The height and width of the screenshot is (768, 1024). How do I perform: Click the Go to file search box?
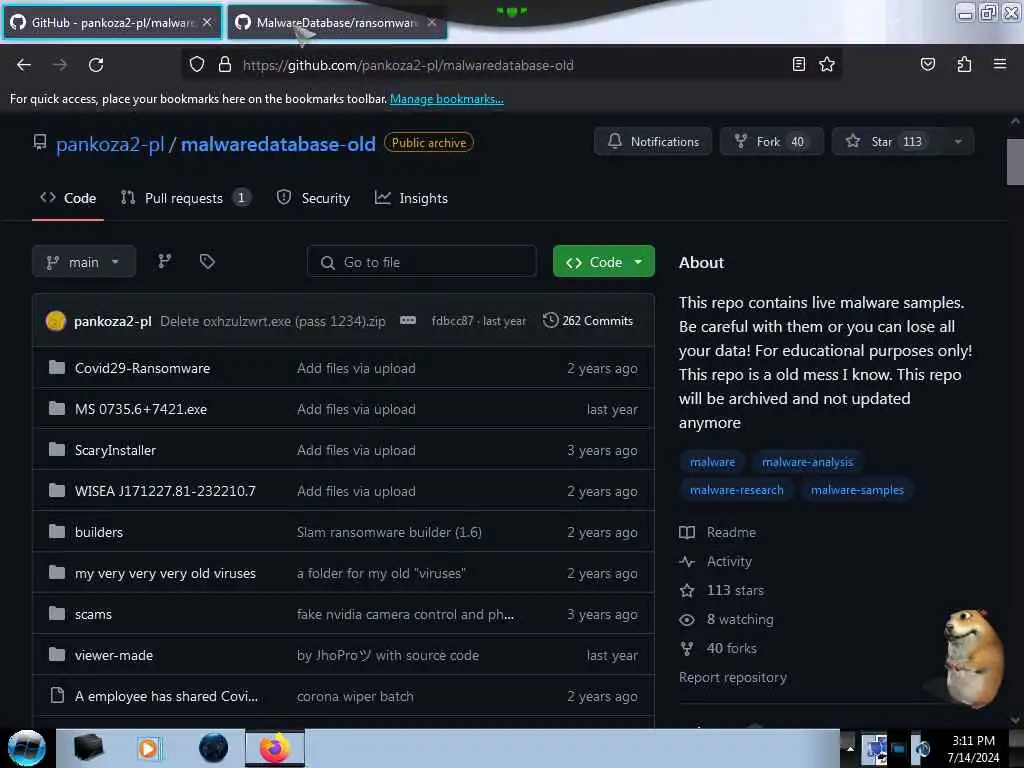coord(422,262)
